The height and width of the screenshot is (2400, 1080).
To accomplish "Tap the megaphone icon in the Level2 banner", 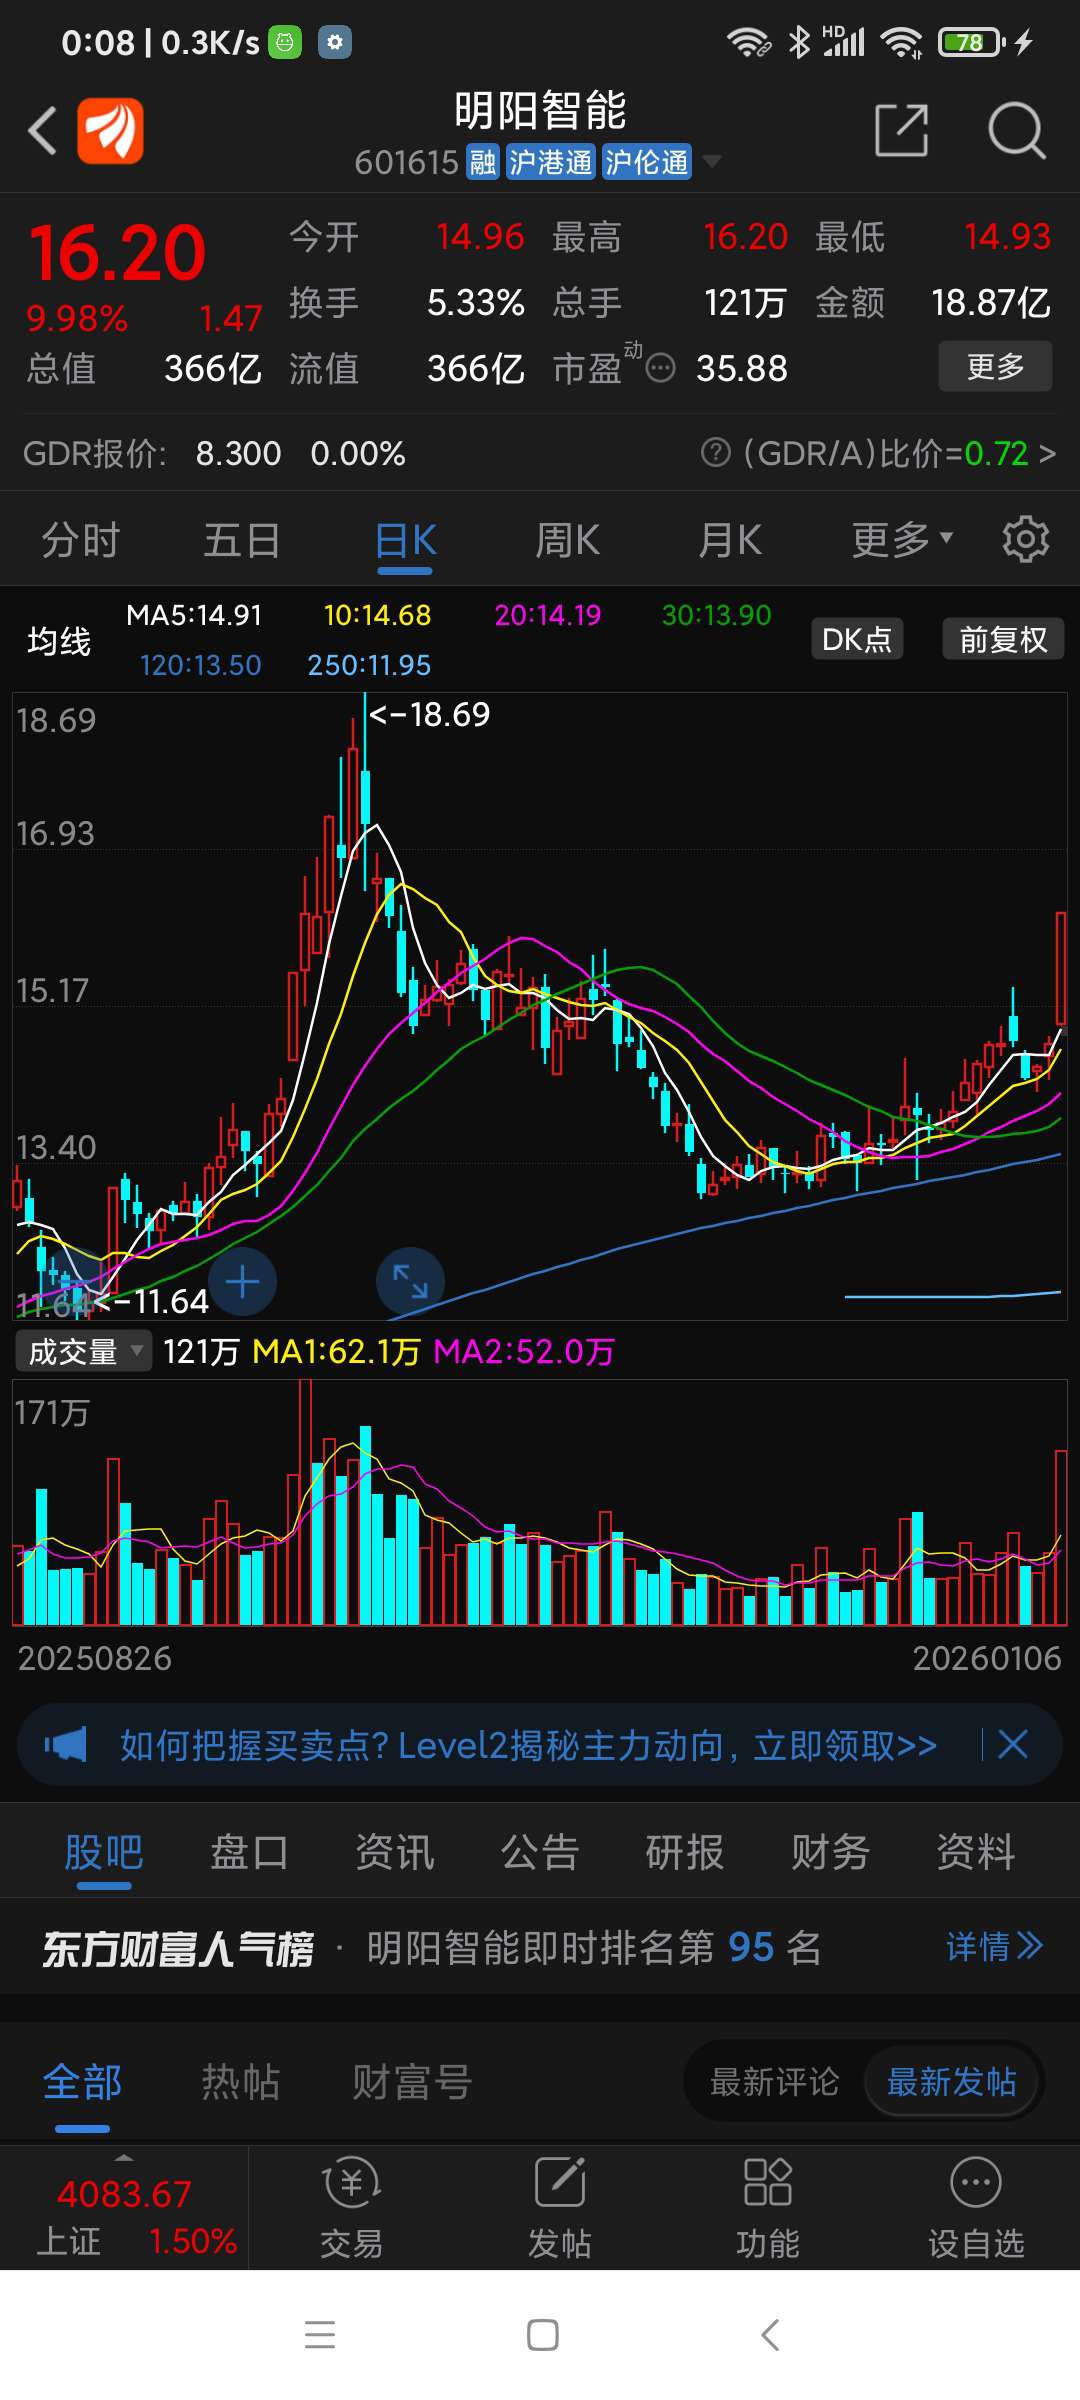I will [66, 1745].
